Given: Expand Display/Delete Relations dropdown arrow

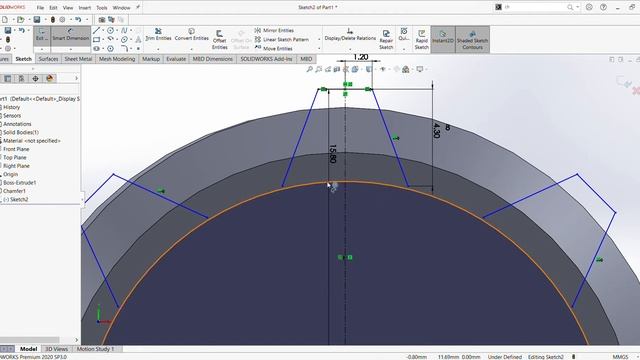Looking at the screenshot, I should tap(350, 49).
